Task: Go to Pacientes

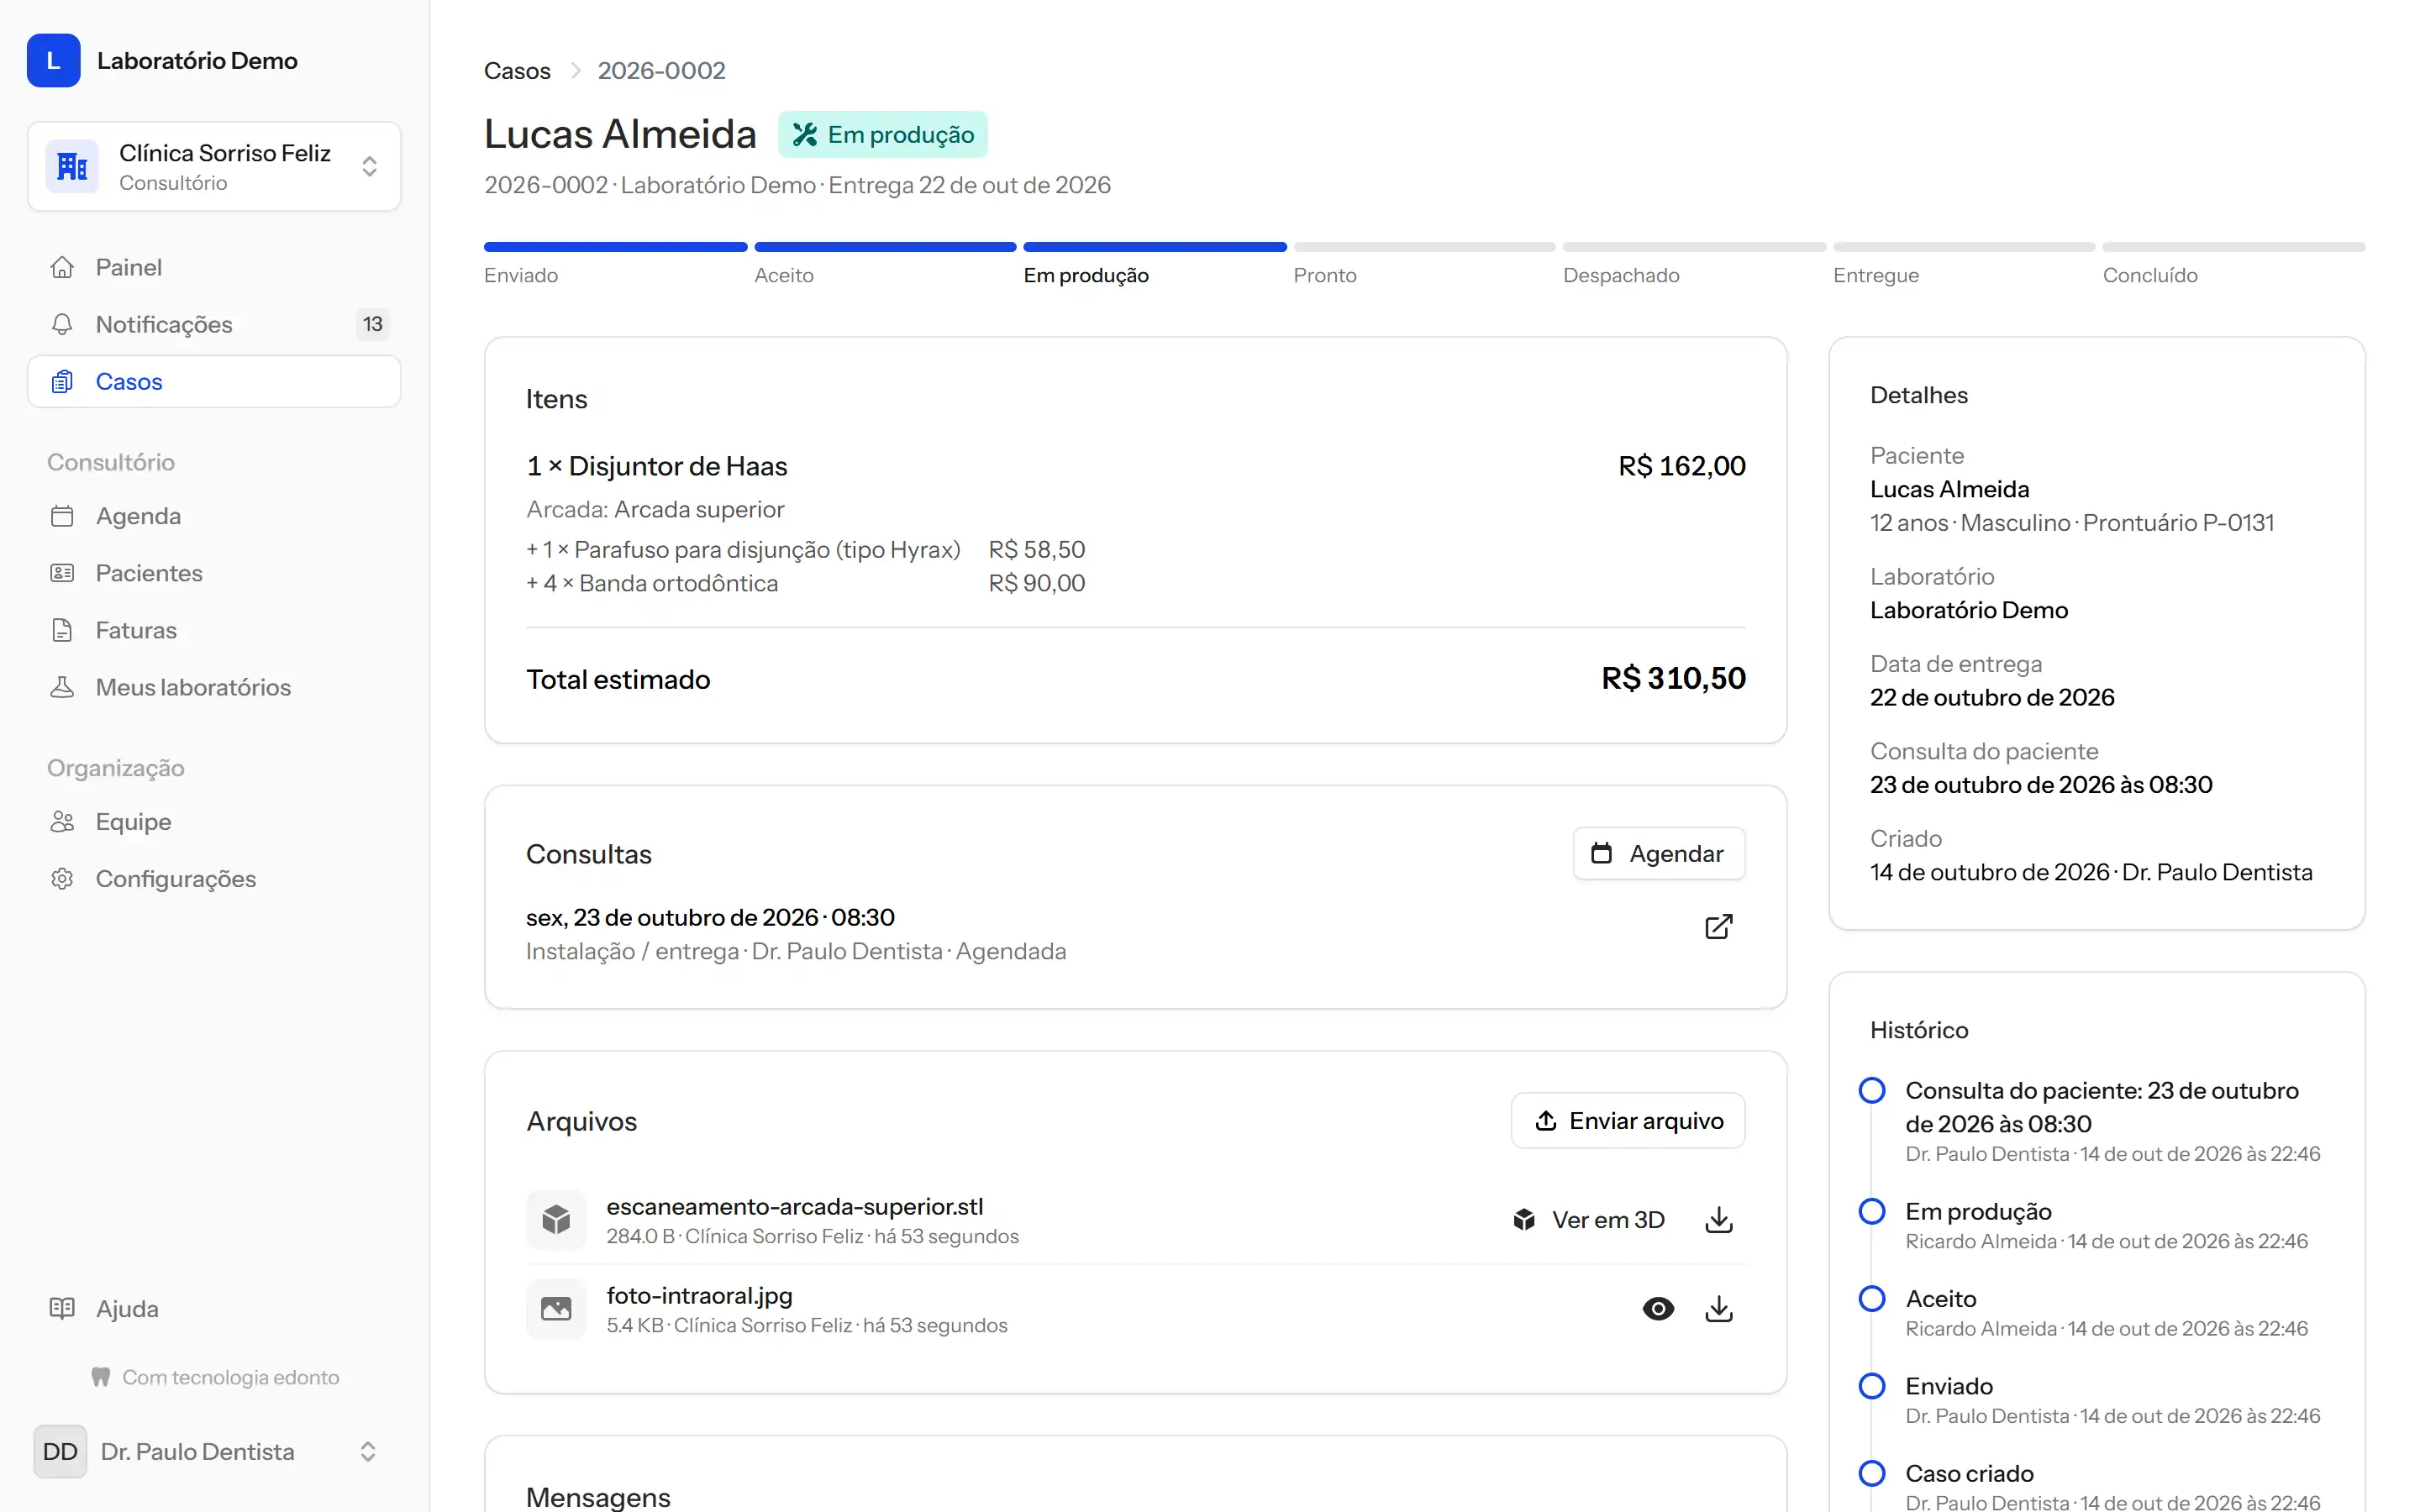Action: tap(214, 573)
